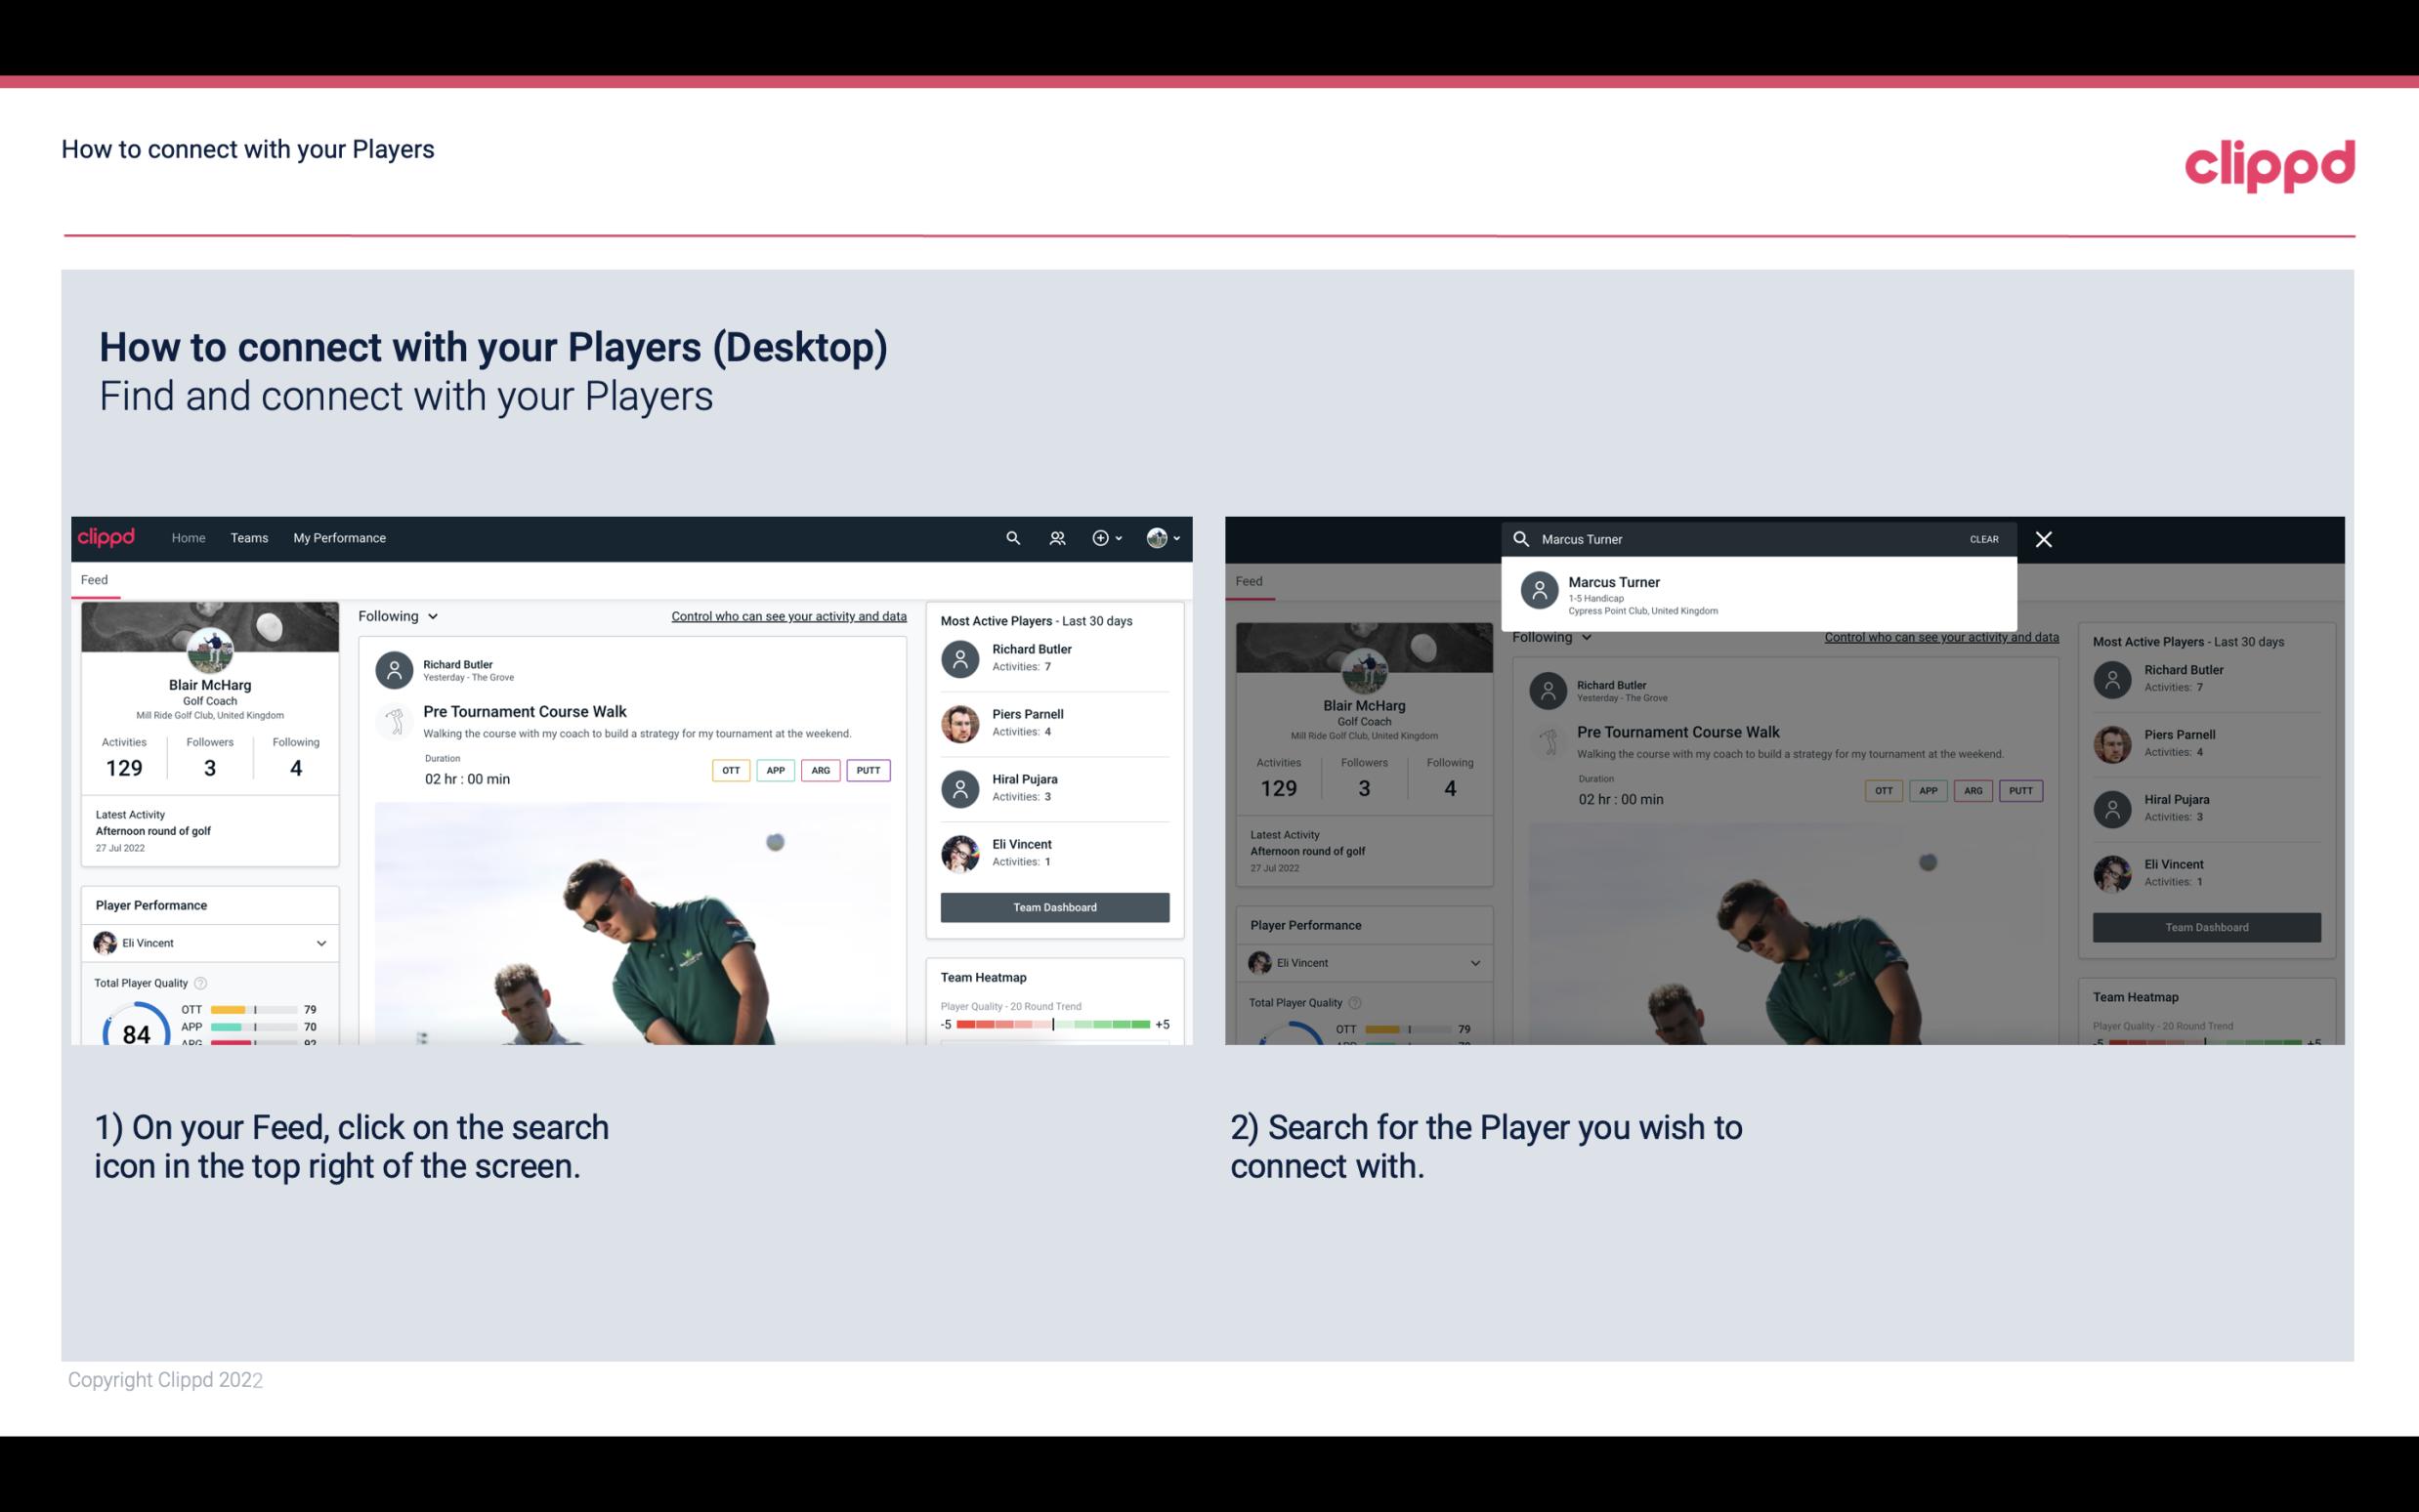Click the OTT performance tag icon
The image size is (2419, 1512).
point(730,768)
